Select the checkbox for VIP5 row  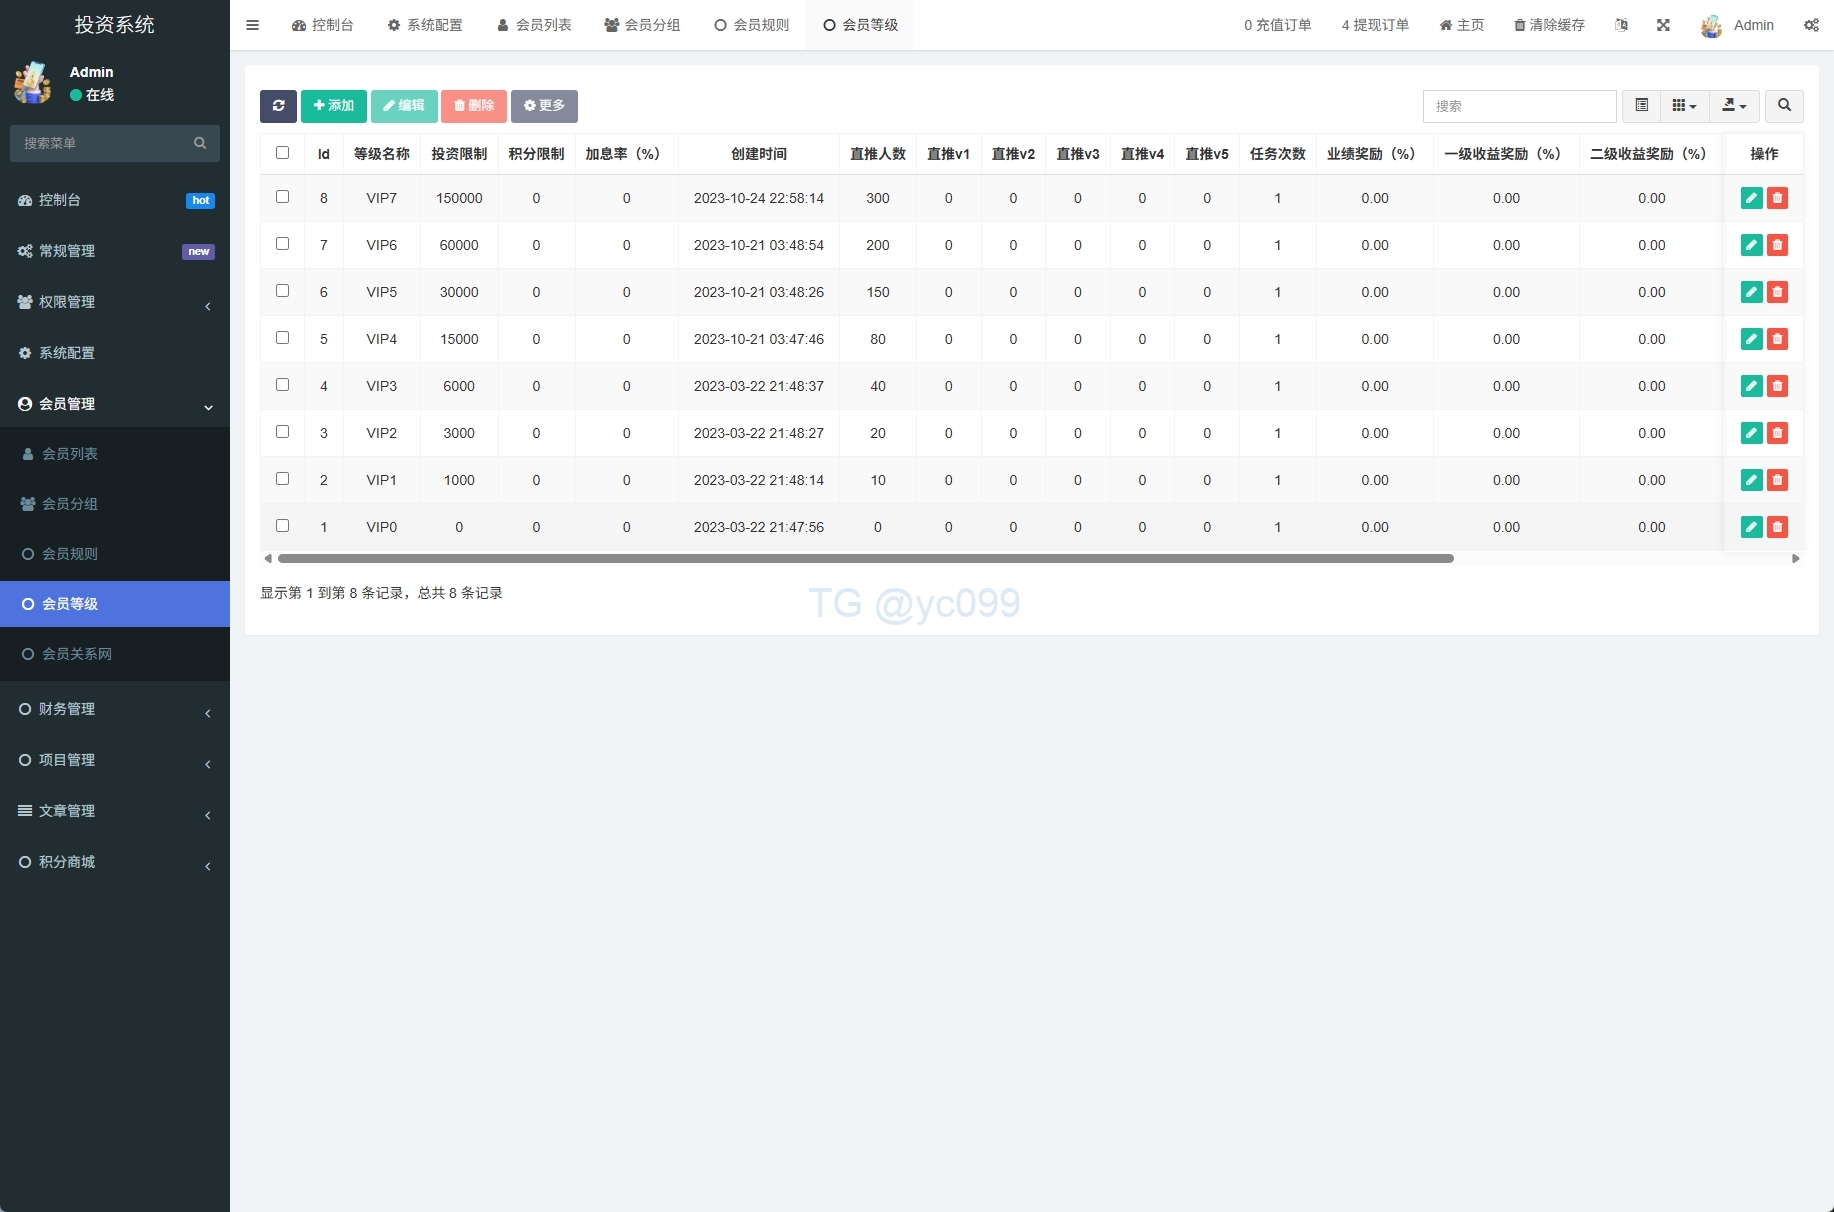coord(282,291)
